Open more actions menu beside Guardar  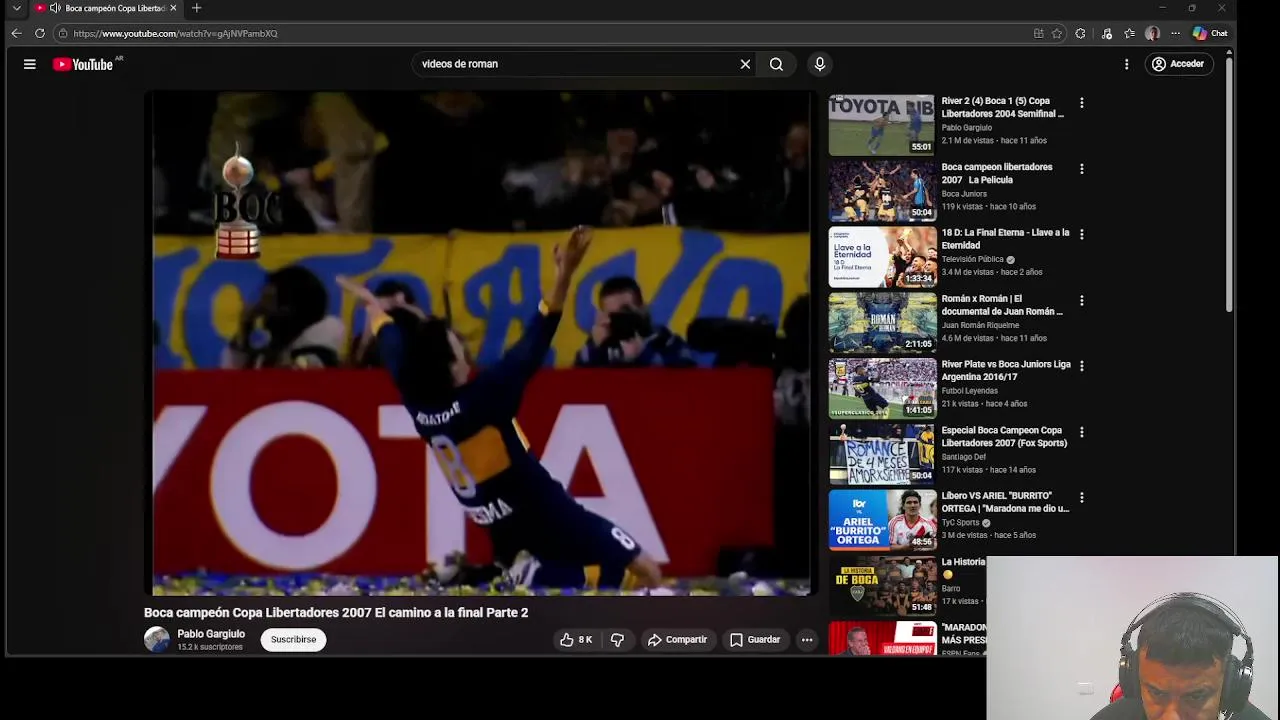point(807,640)
